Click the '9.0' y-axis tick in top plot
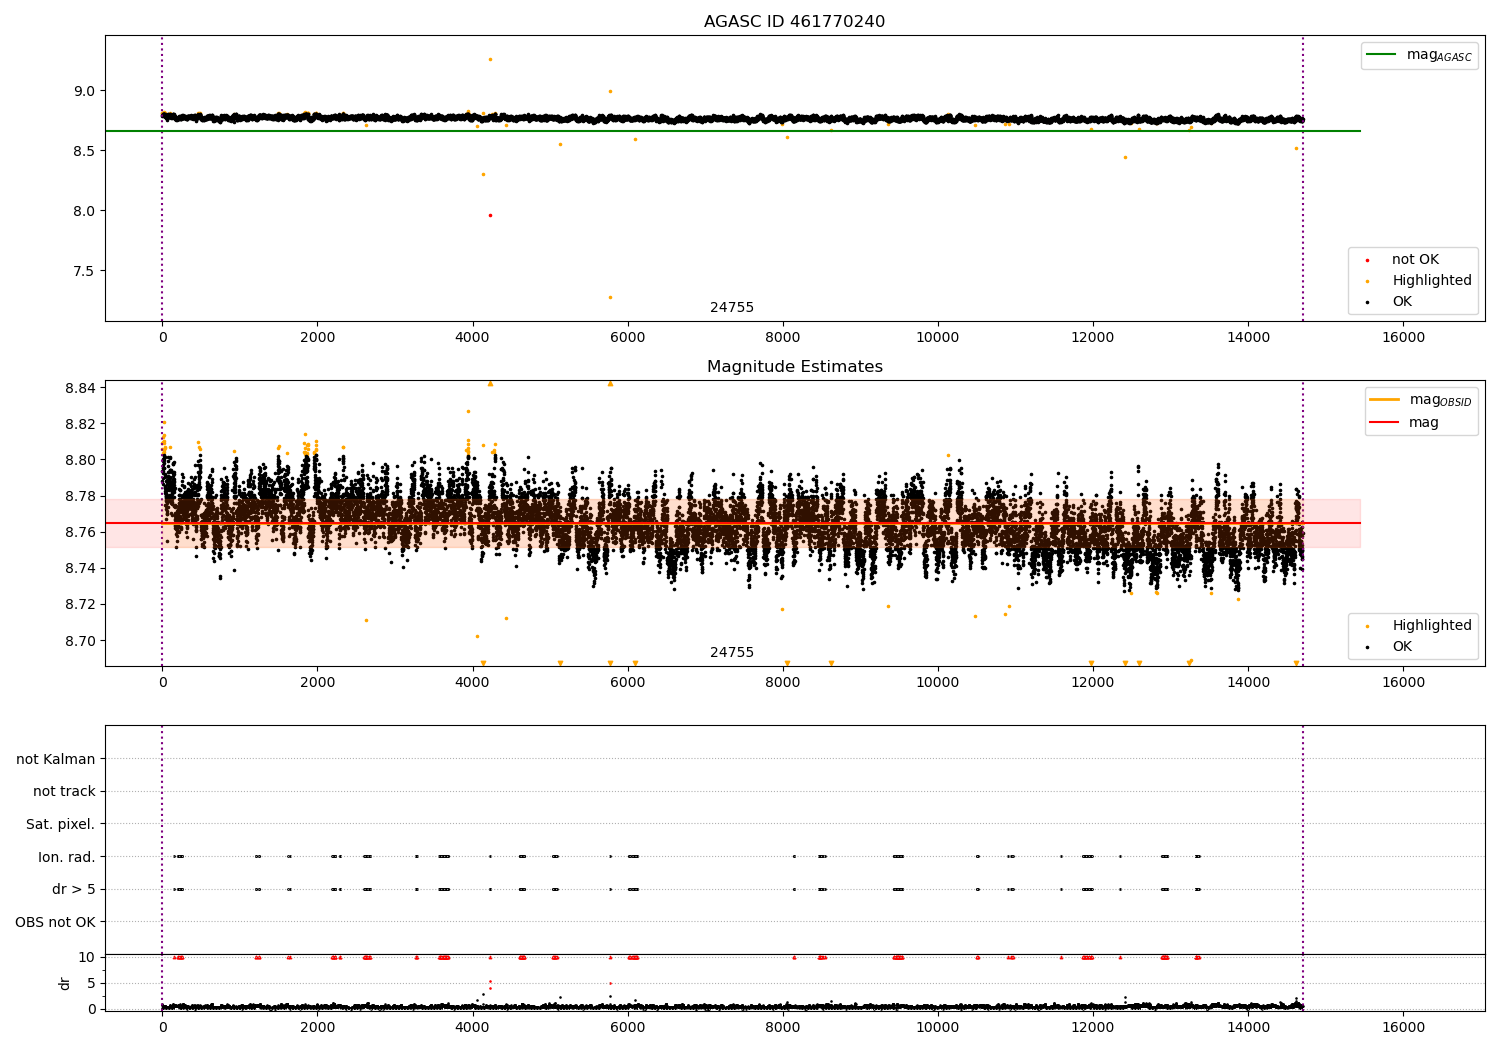 point(84,91)
